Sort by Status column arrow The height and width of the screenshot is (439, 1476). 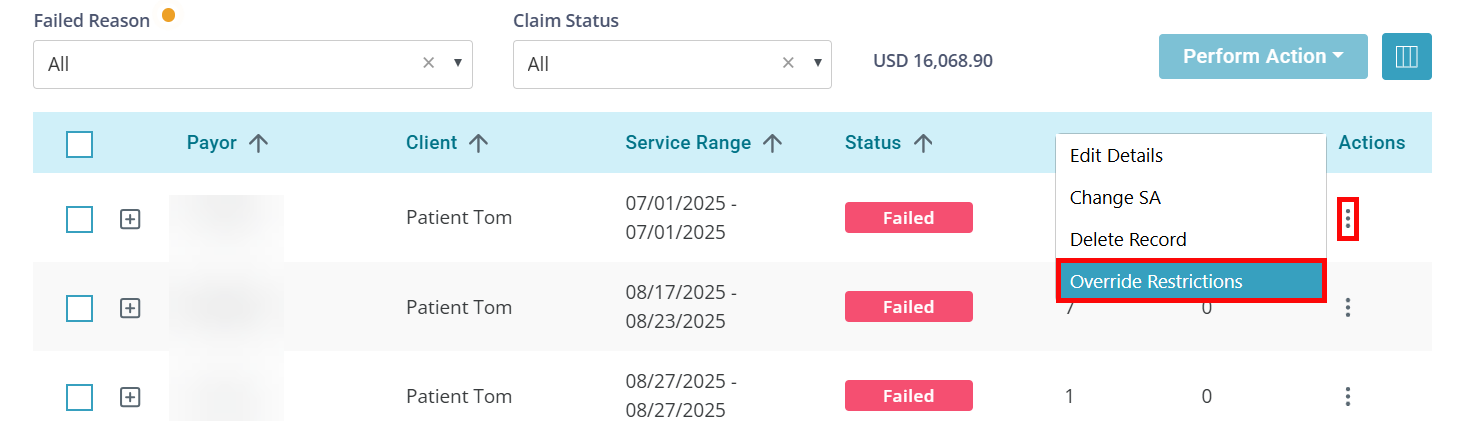click(923, 143)
